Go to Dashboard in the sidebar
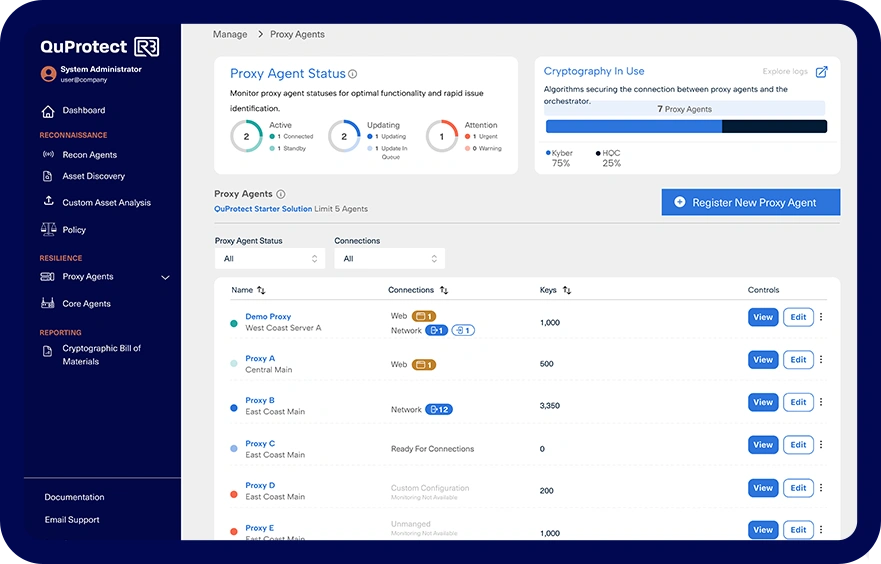Screen dimensions: 881x564 [x=84, y=111]
